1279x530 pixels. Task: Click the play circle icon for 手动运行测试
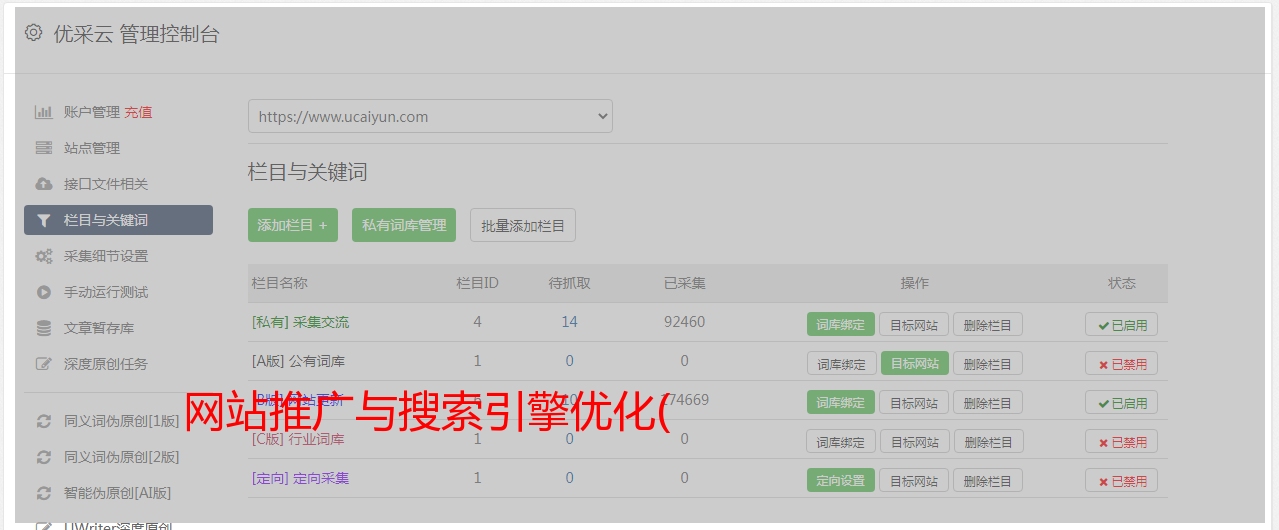[43, 292]
